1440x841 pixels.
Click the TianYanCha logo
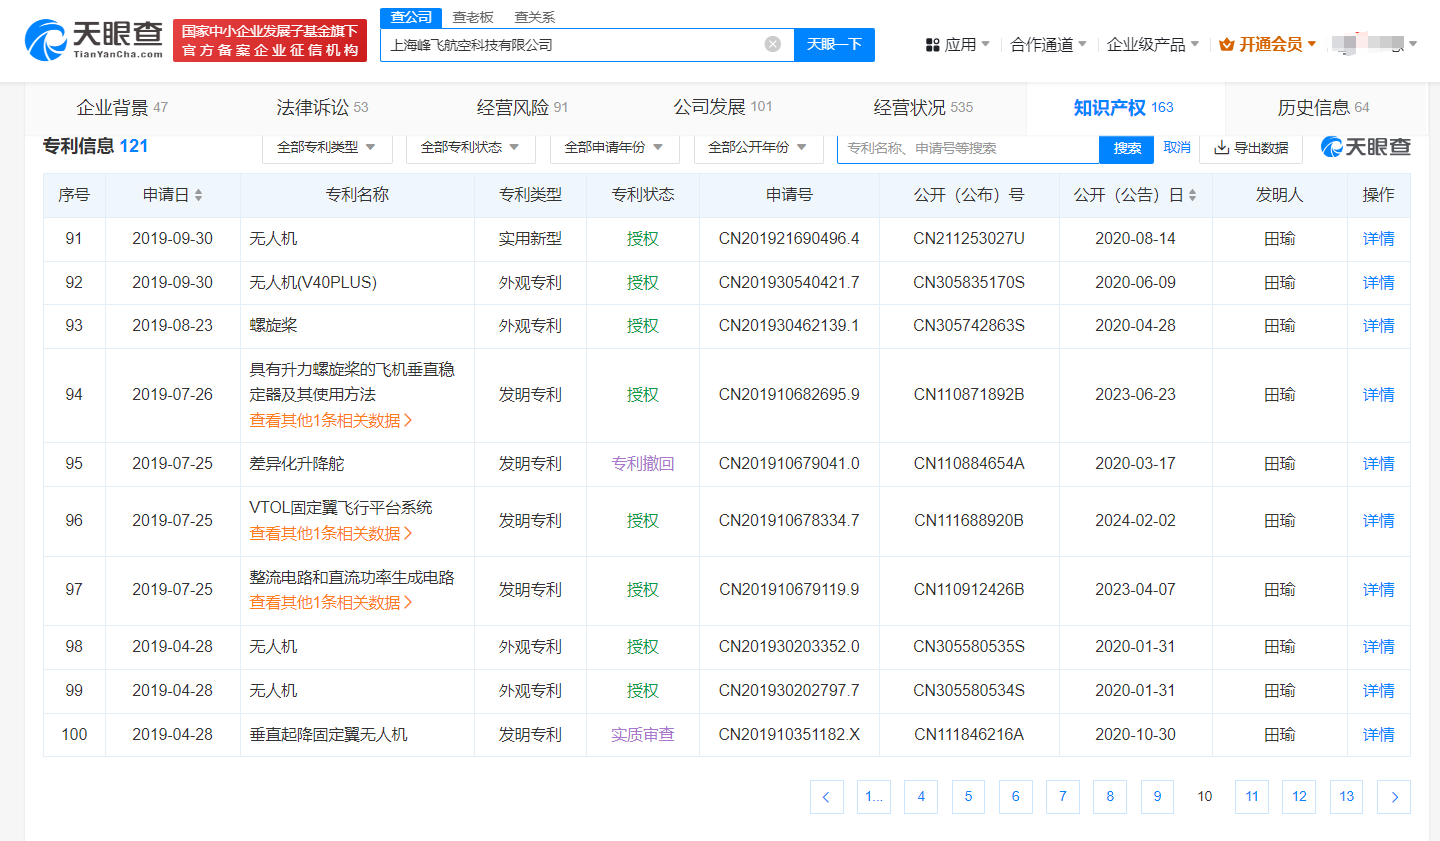[94, 40]
